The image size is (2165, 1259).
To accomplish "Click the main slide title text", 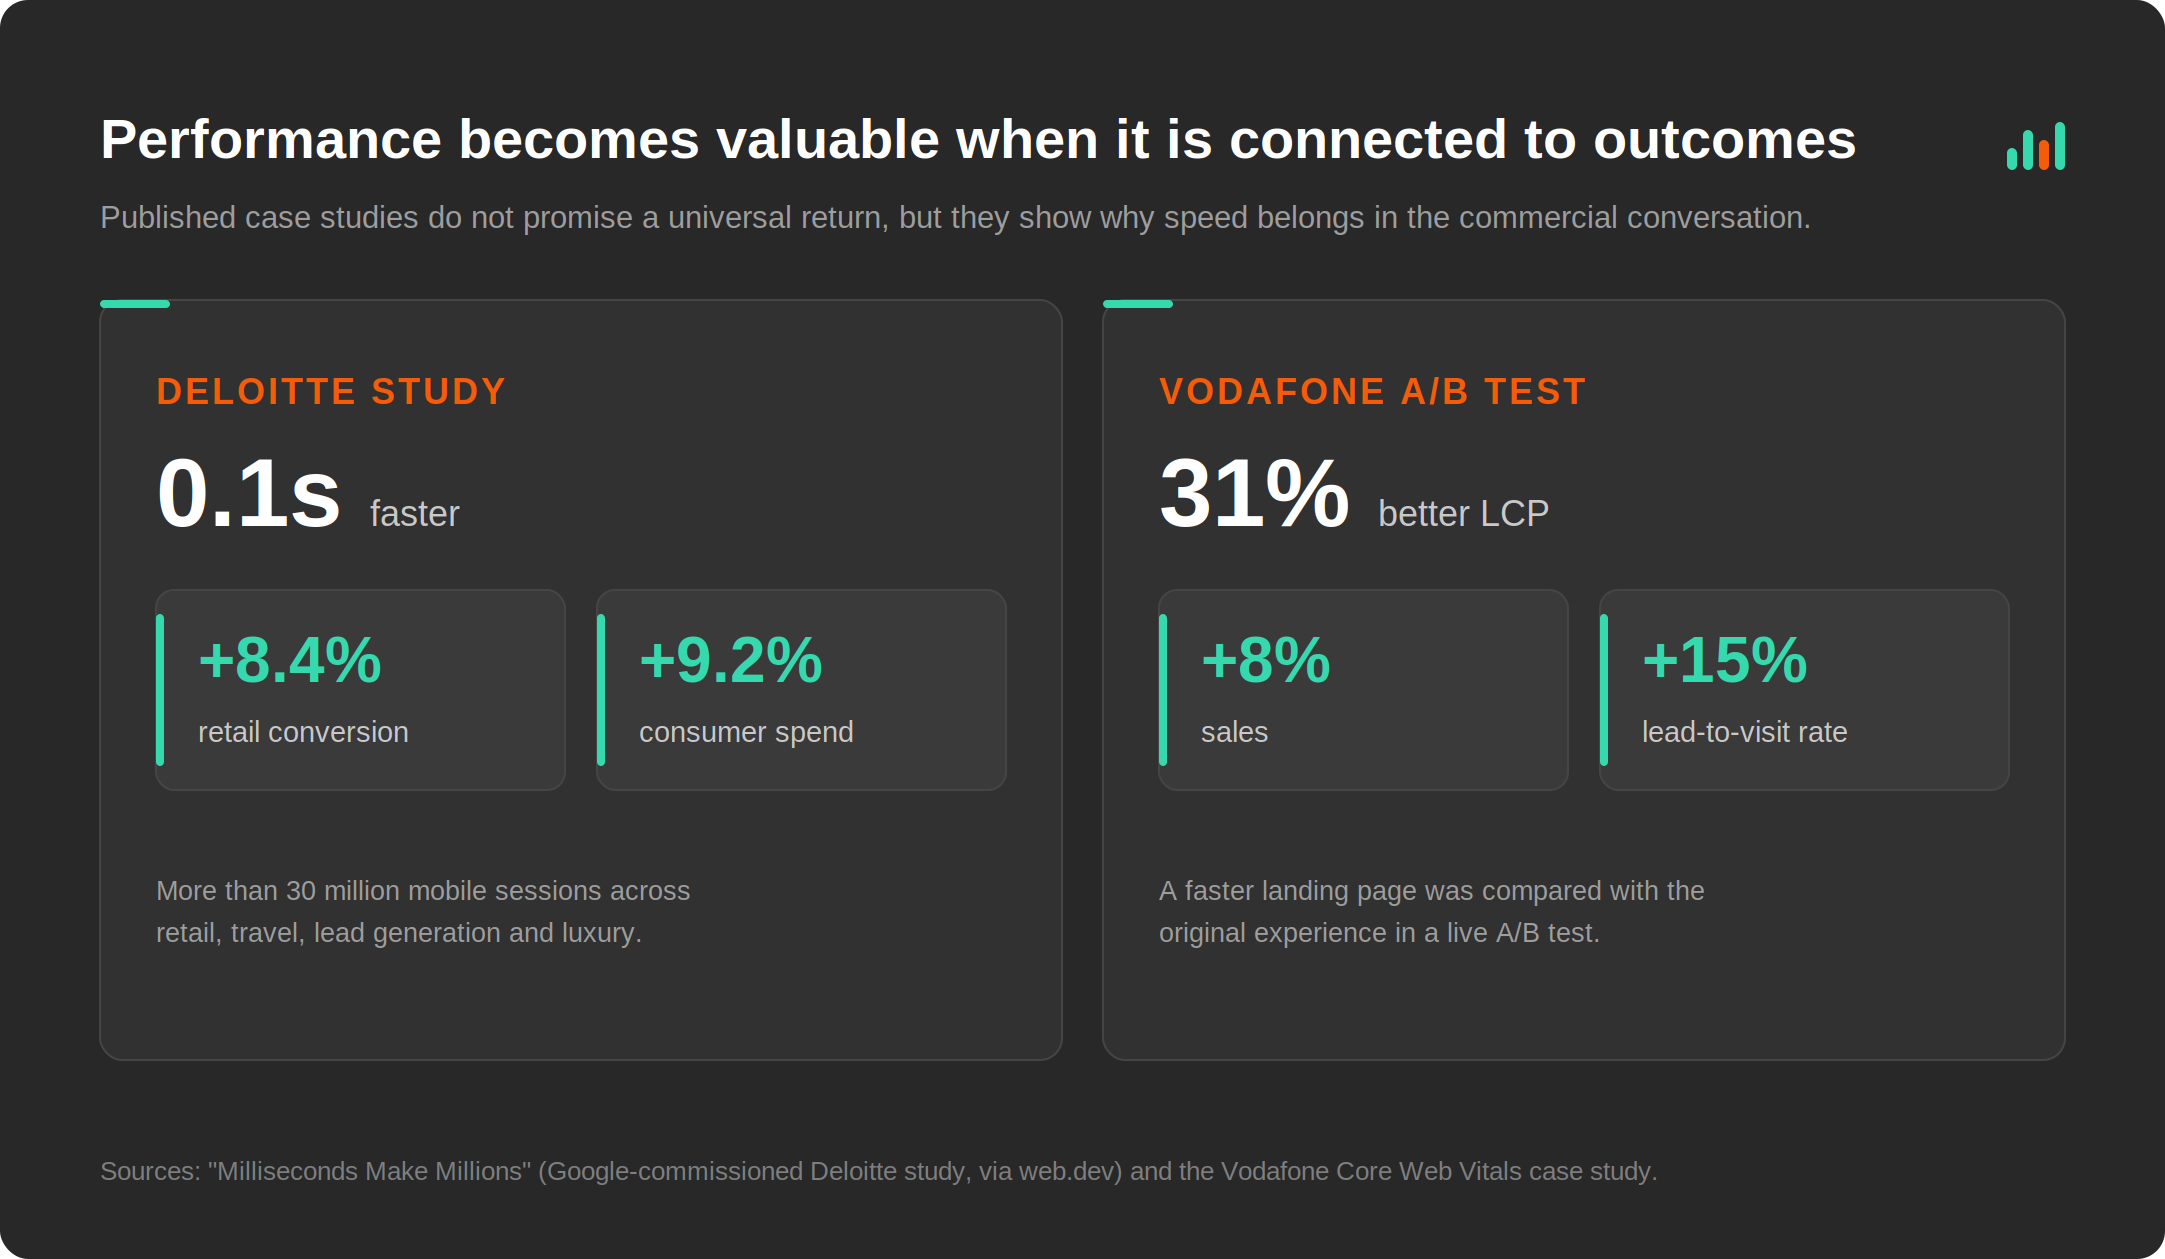I will tap(977, 139).
